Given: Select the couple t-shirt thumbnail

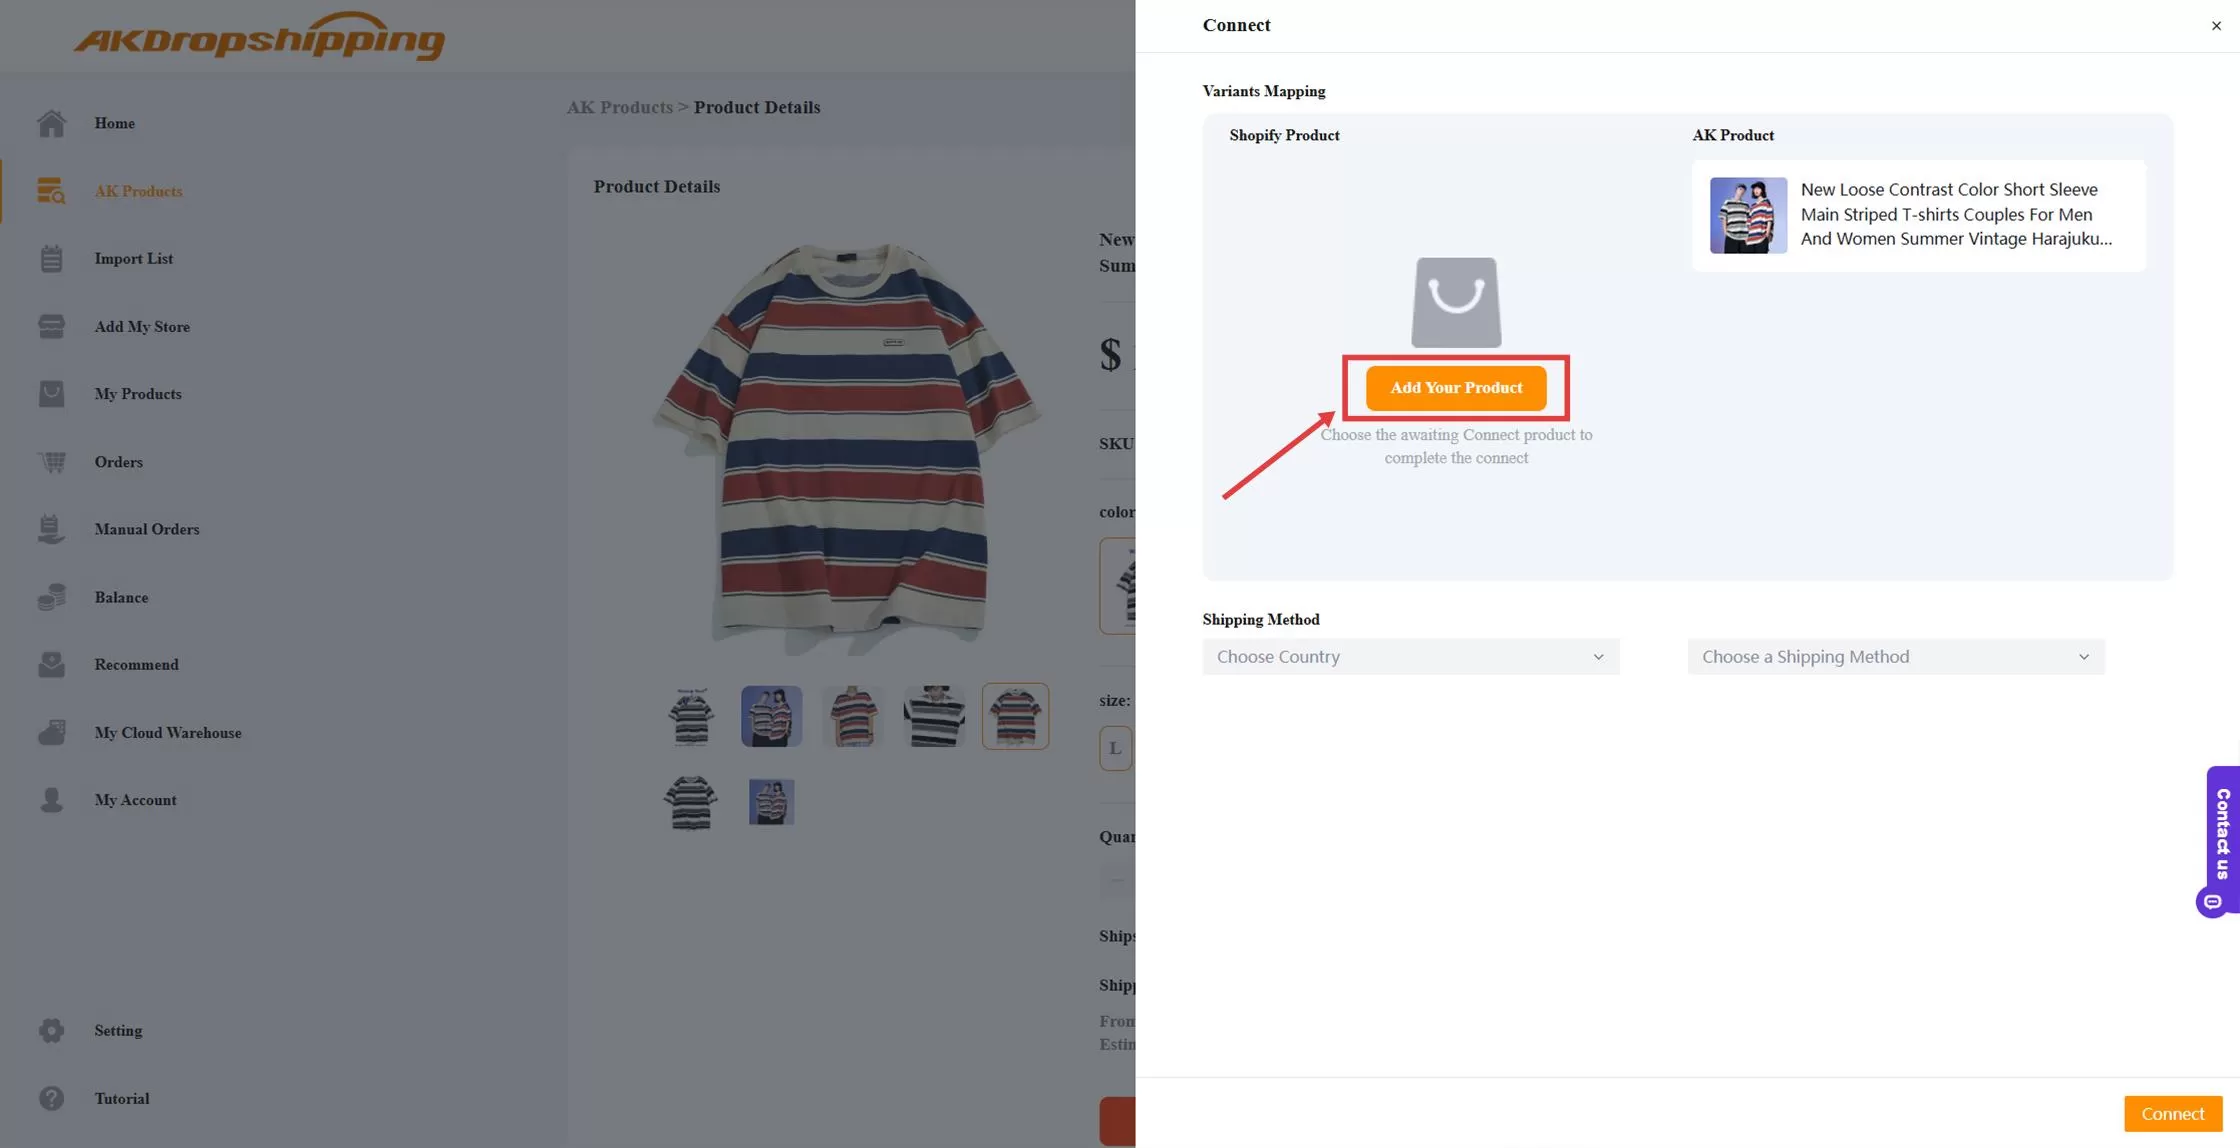Looking at the screenshot, I should point(771,716).
